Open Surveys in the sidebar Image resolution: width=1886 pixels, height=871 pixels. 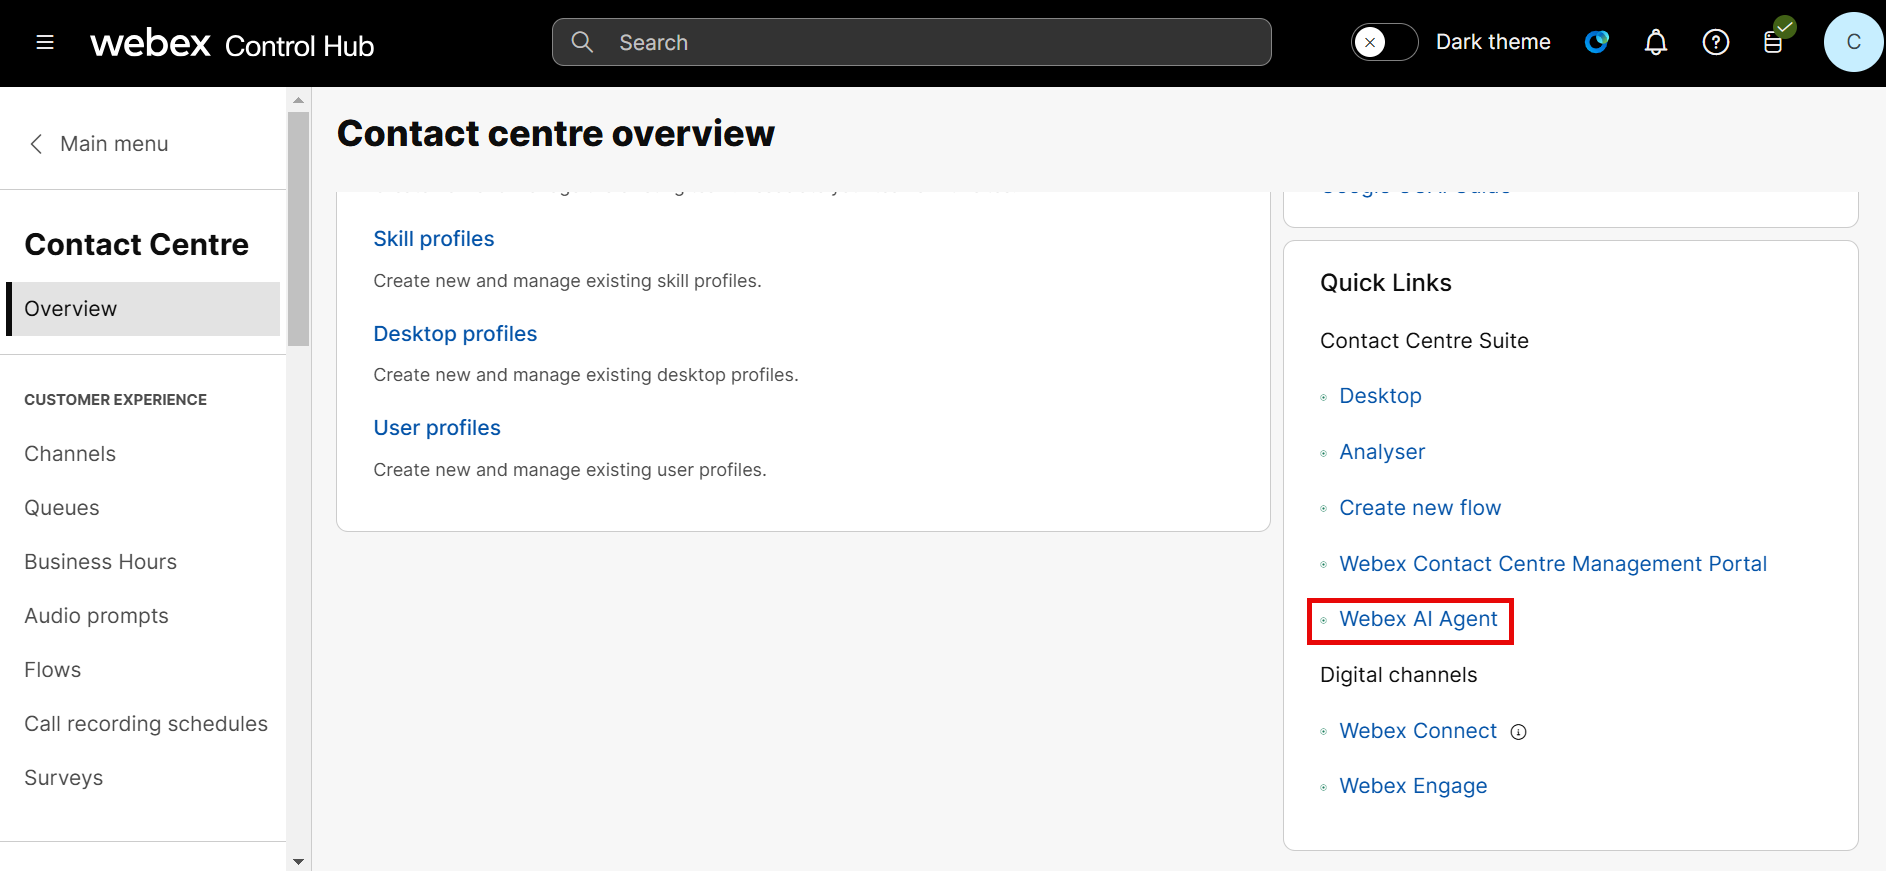tap(63, 778)
